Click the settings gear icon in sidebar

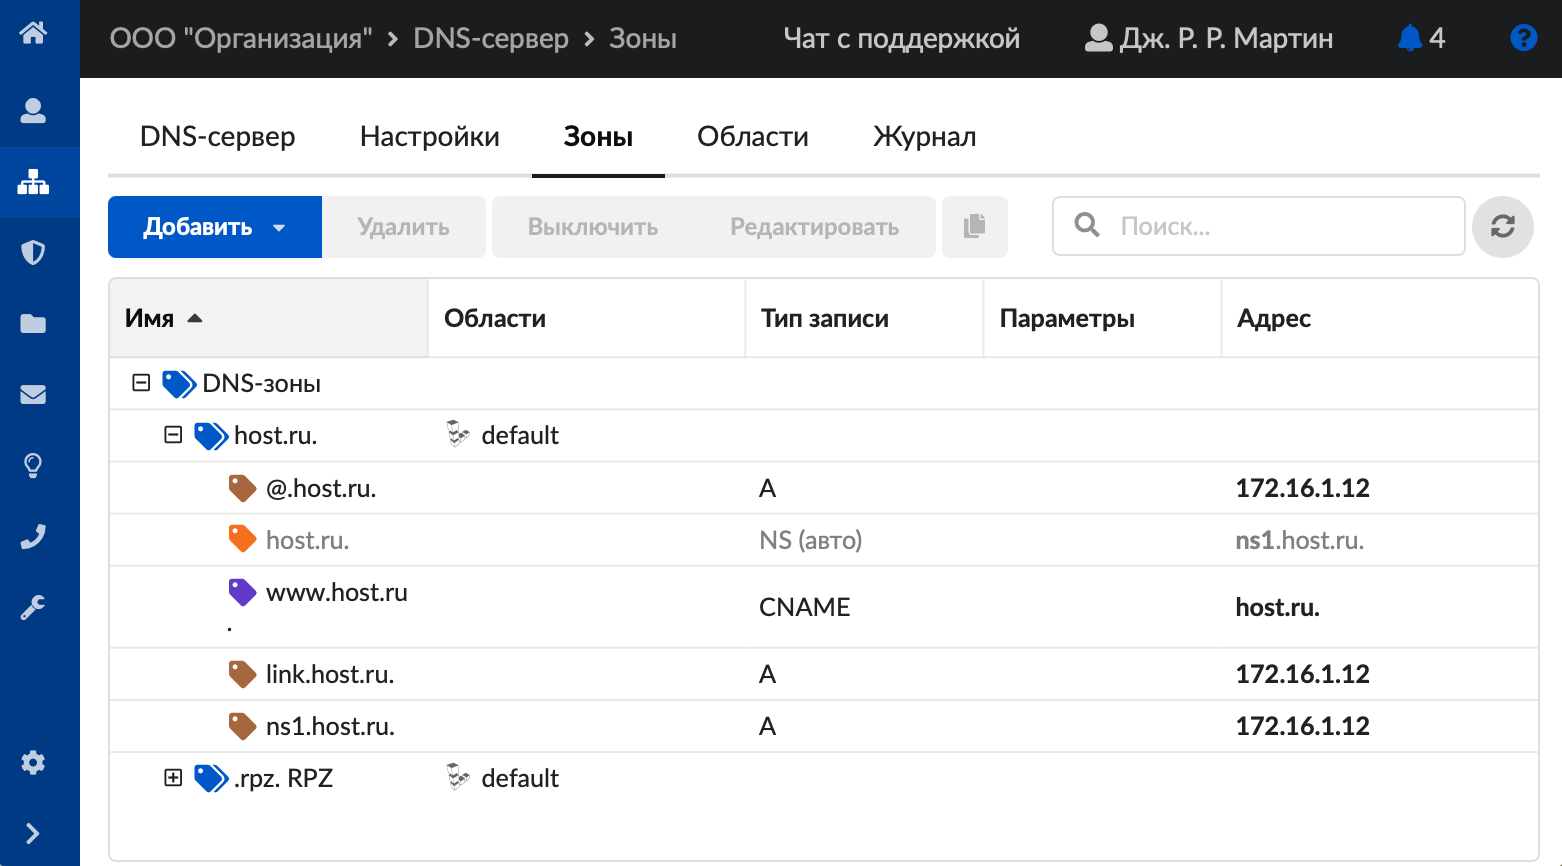(33, 763)
